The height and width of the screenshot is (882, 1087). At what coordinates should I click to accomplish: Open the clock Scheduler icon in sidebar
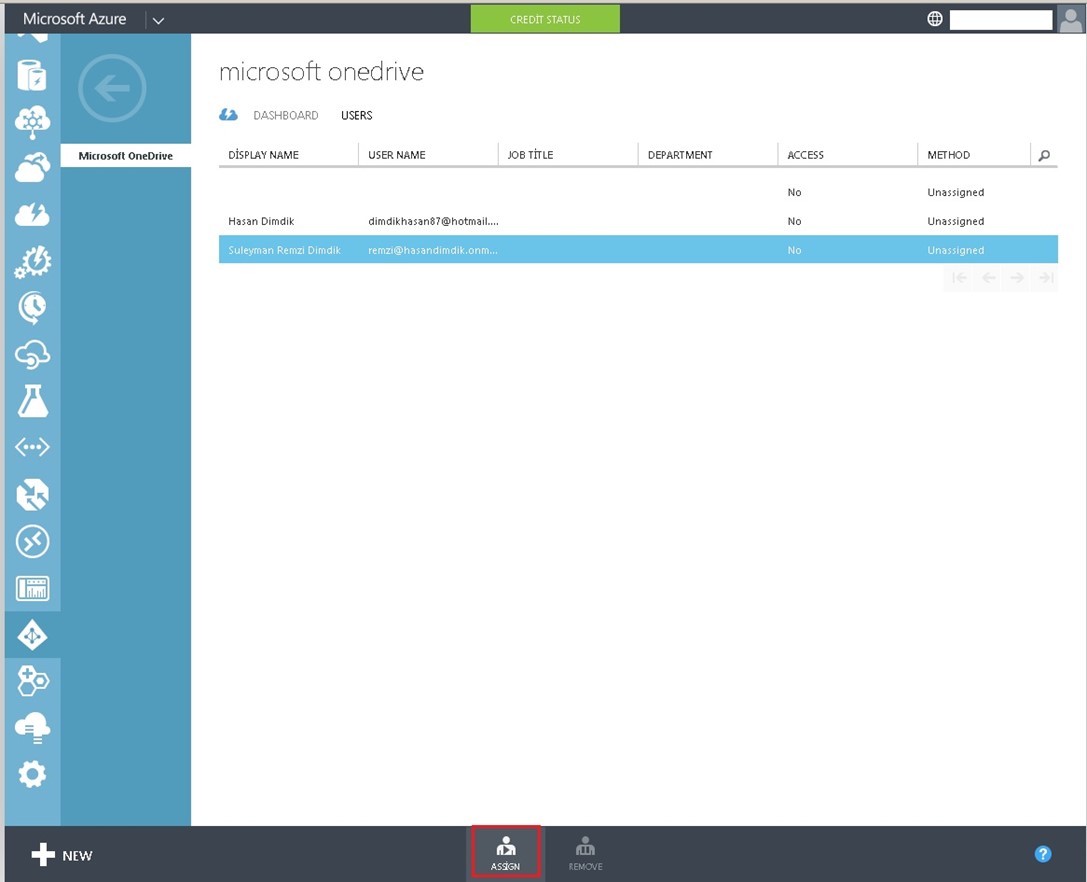(x=32, y=308)
